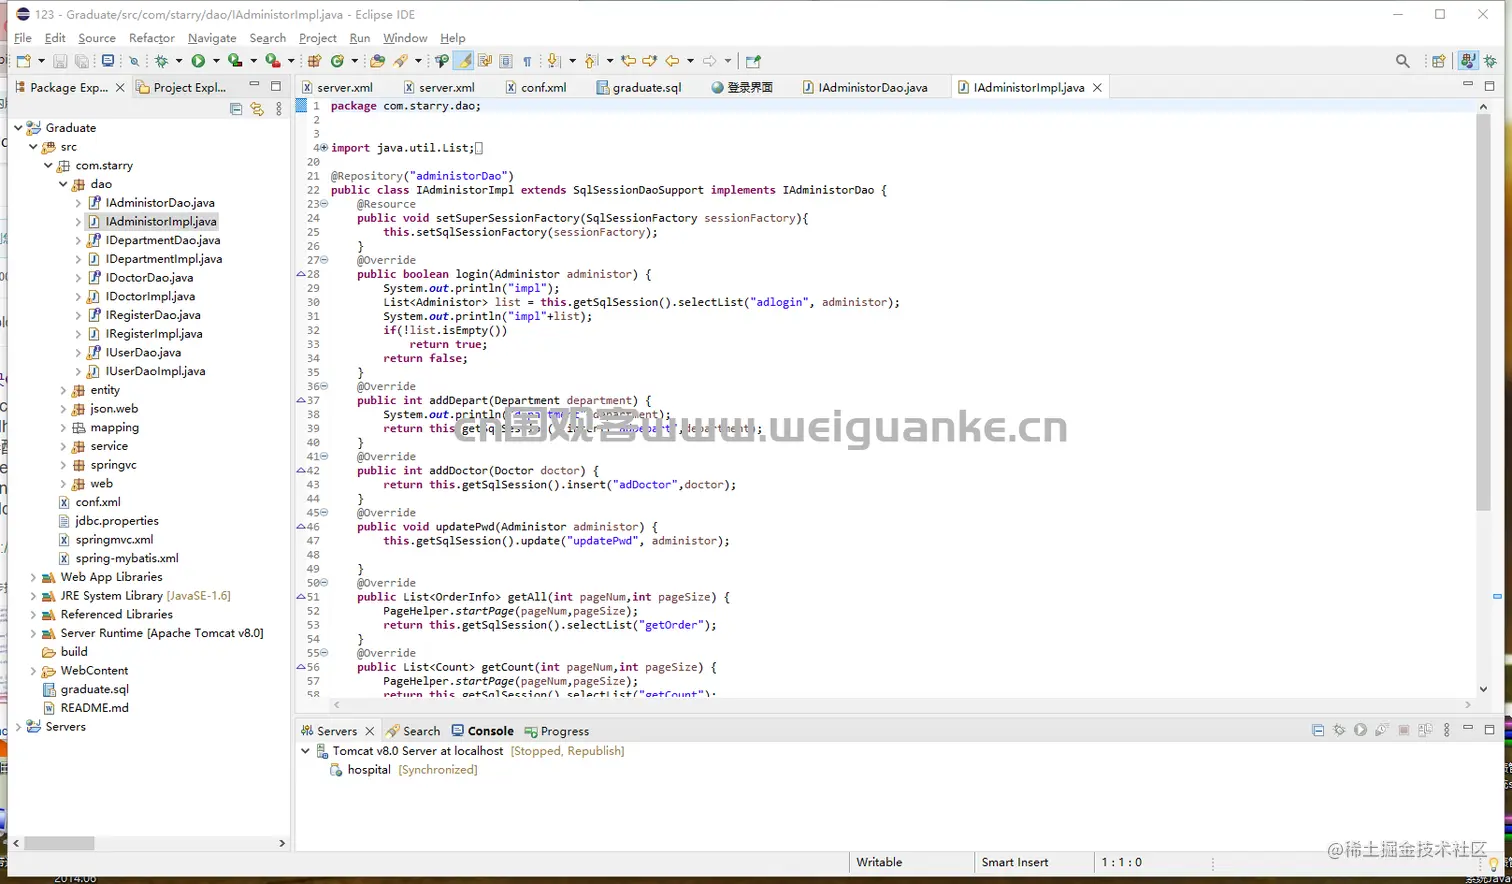This screenshot has height=884, width=1512.
Task: Click the Pin Editor icon
Action: tap(753, 61)
